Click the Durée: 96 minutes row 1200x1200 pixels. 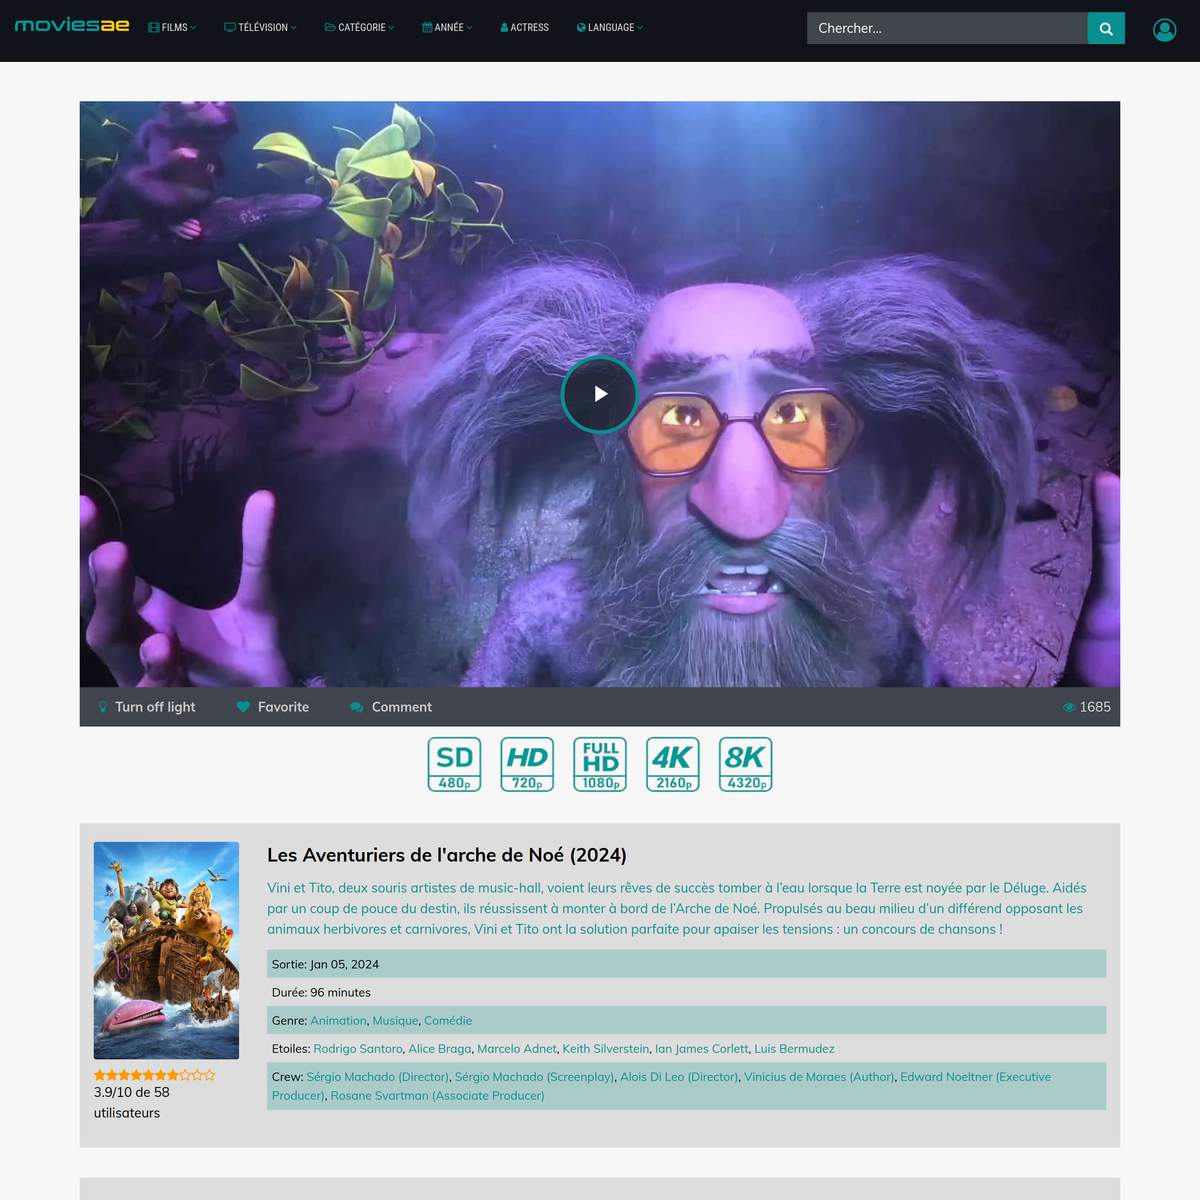pos(686,993)
